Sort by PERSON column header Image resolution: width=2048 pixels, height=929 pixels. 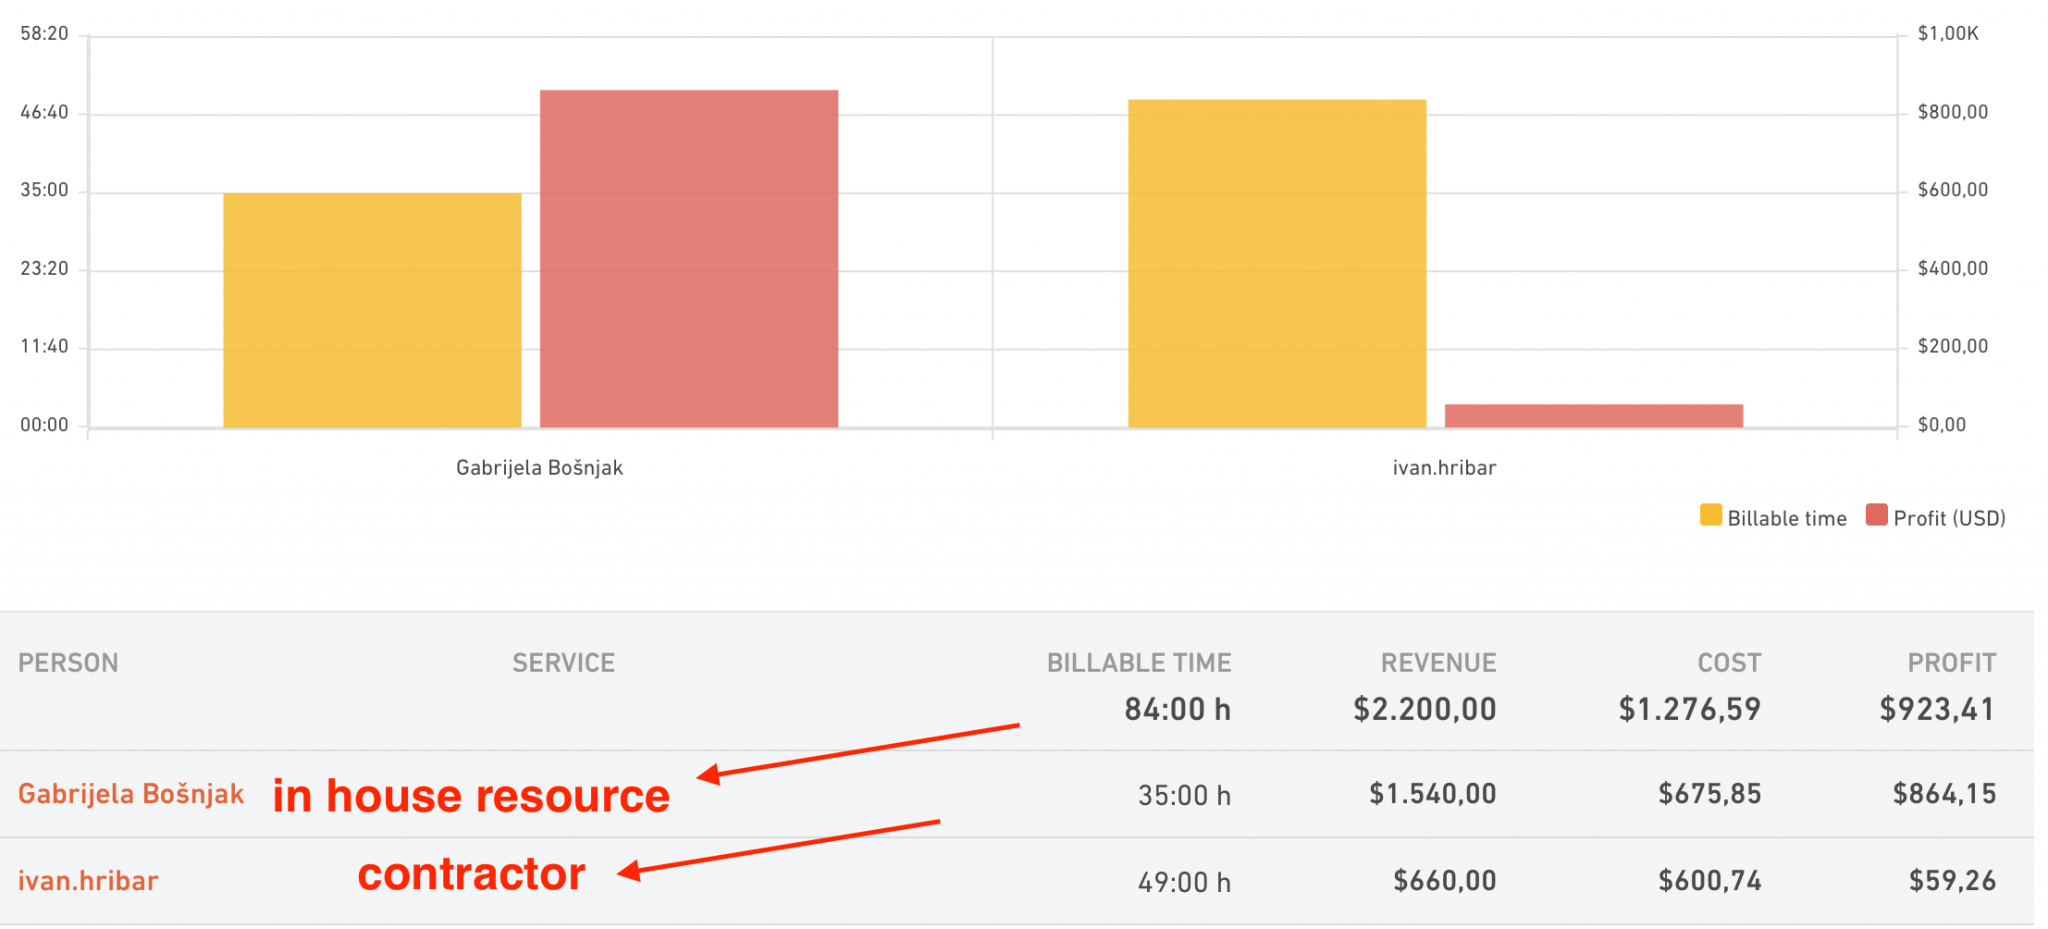click(x=68, y=663)
